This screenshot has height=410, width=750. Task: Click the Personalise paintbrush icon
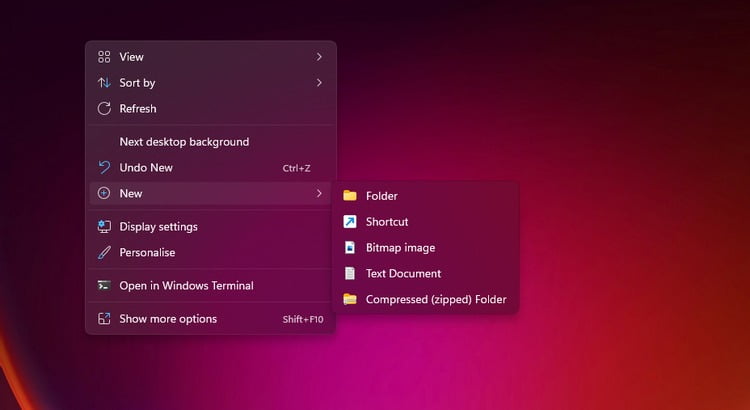pos(104,252)
